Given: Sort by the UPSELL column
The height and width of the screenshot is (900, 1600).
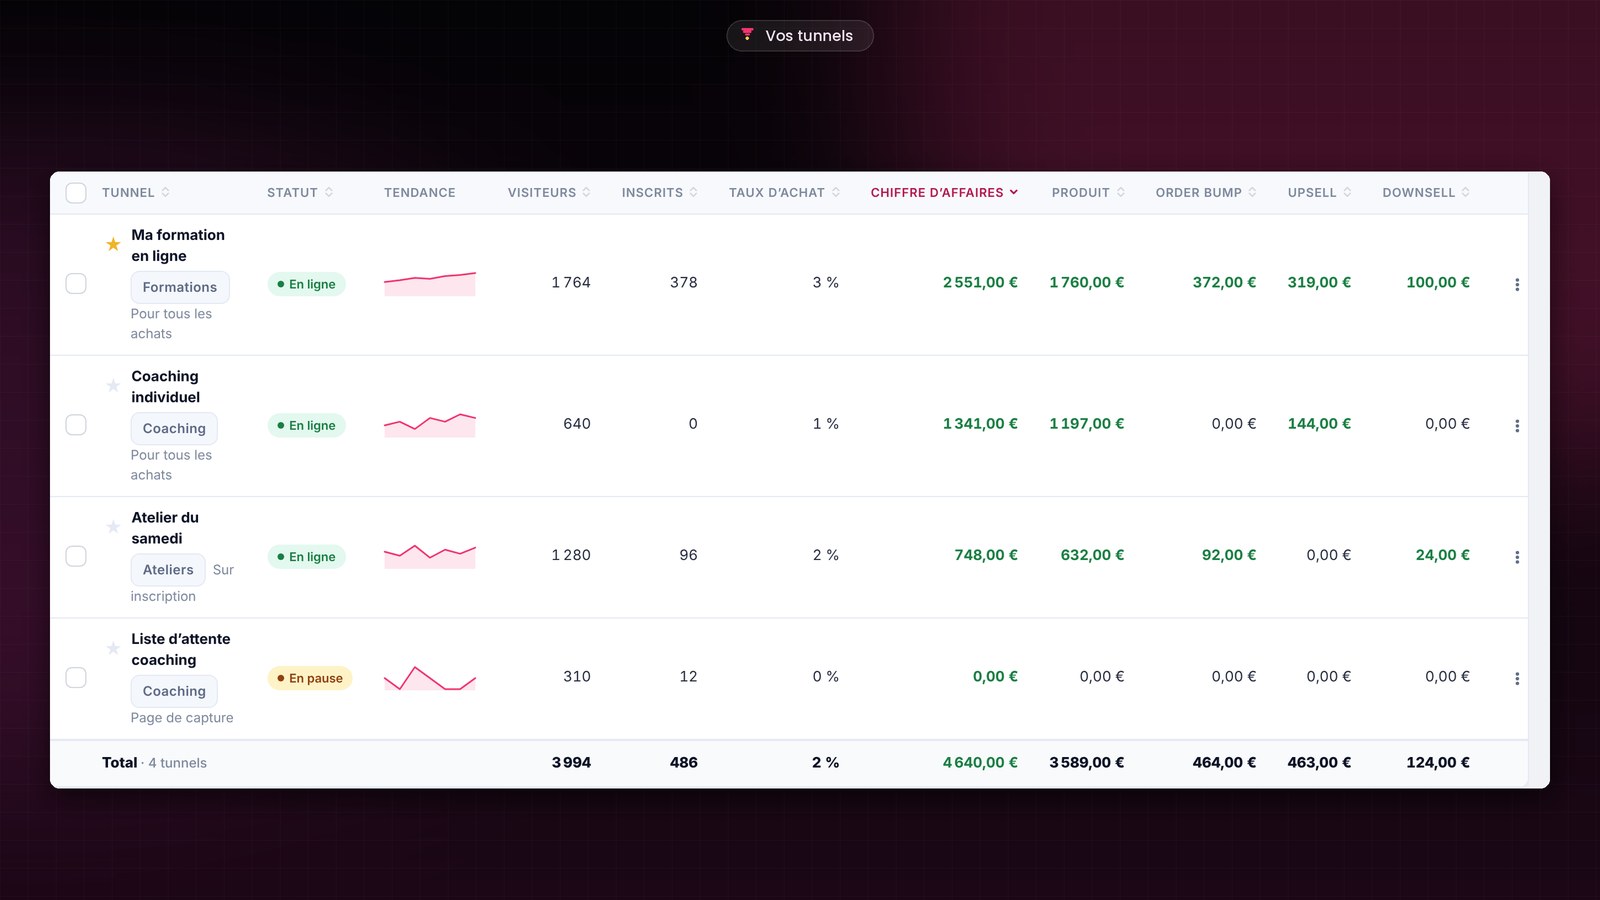Looking at the screenshot, I should coord(1319,193).
